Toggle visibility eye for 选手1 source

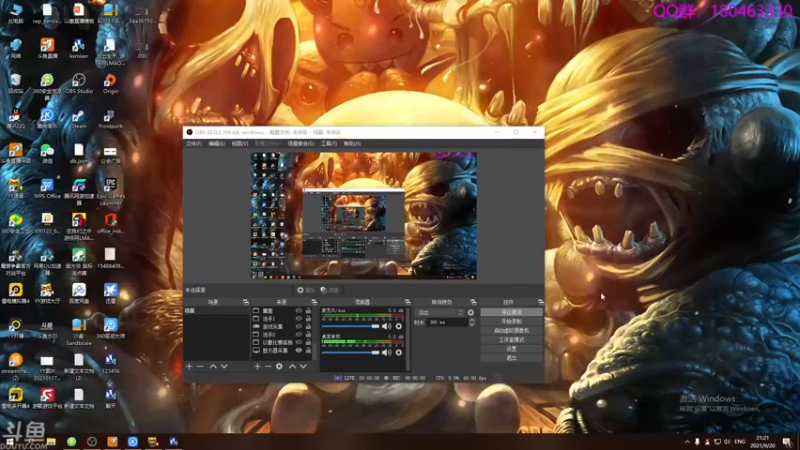(298, 318)
